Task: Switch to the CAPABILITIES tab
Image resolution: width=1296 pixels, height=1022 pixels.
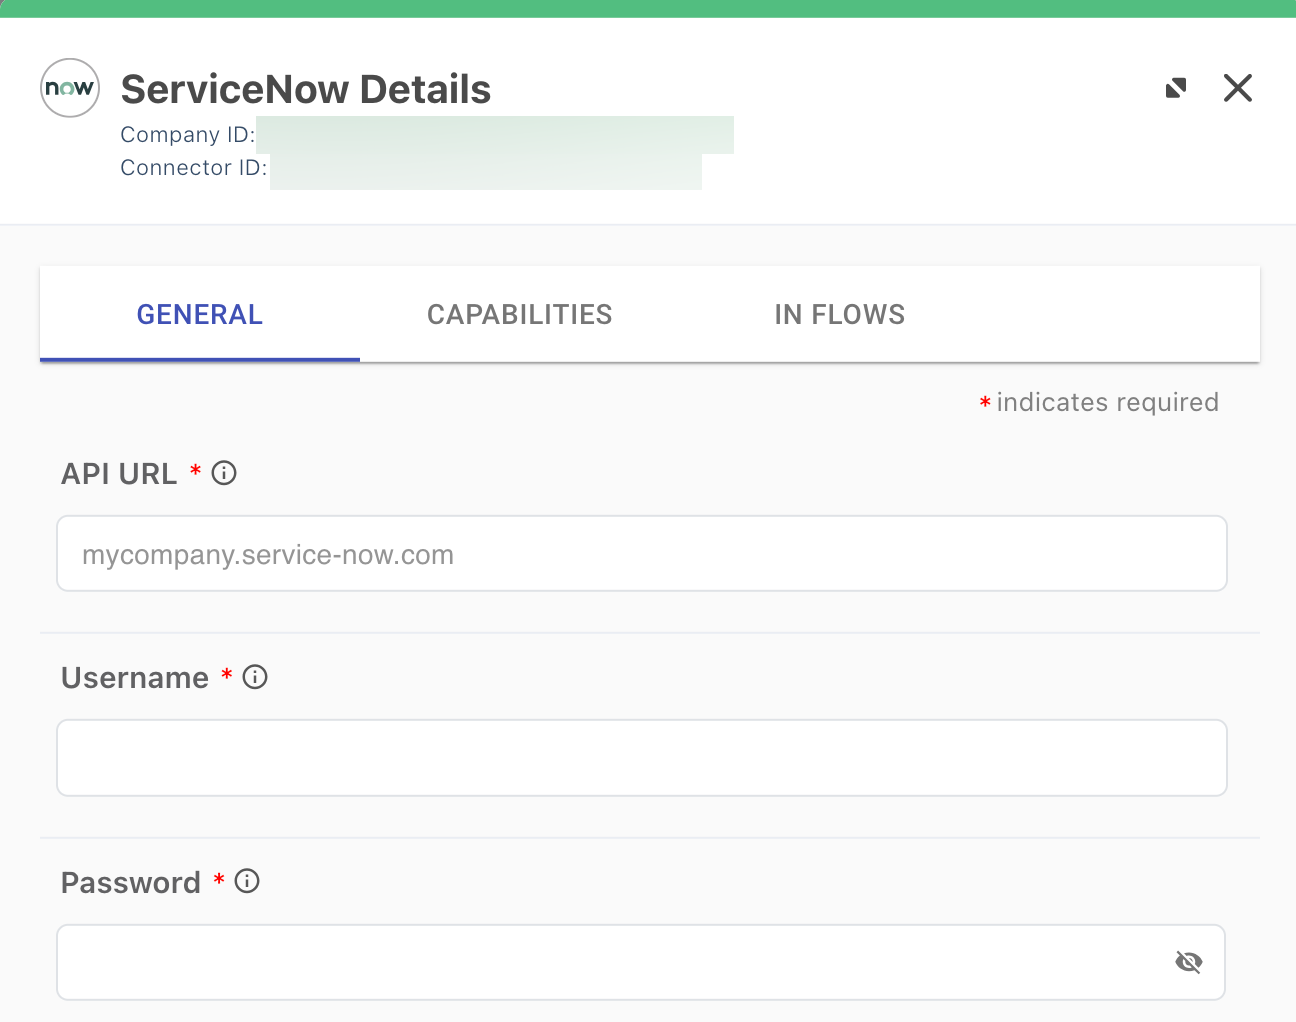Action: click(519, 314)
